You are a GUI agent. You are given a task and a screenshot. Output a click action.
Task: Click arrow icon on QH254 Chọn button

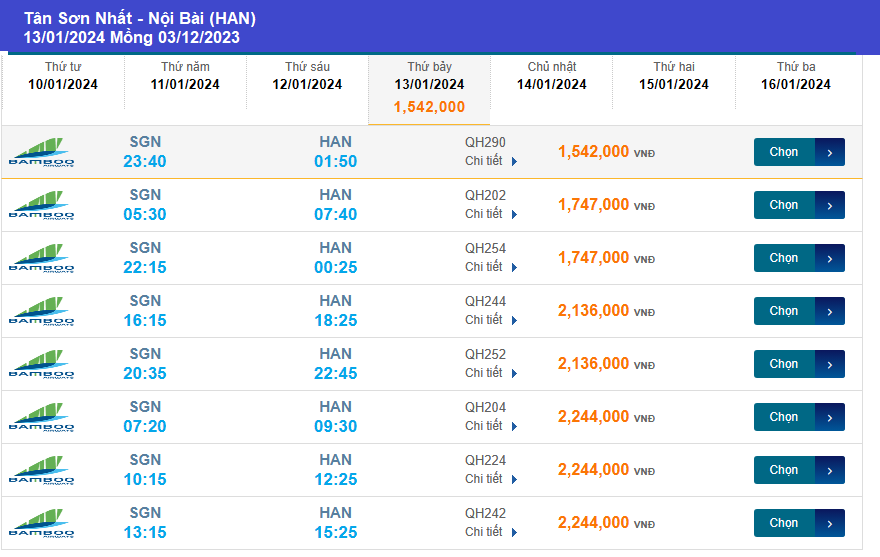click(830, 258)
